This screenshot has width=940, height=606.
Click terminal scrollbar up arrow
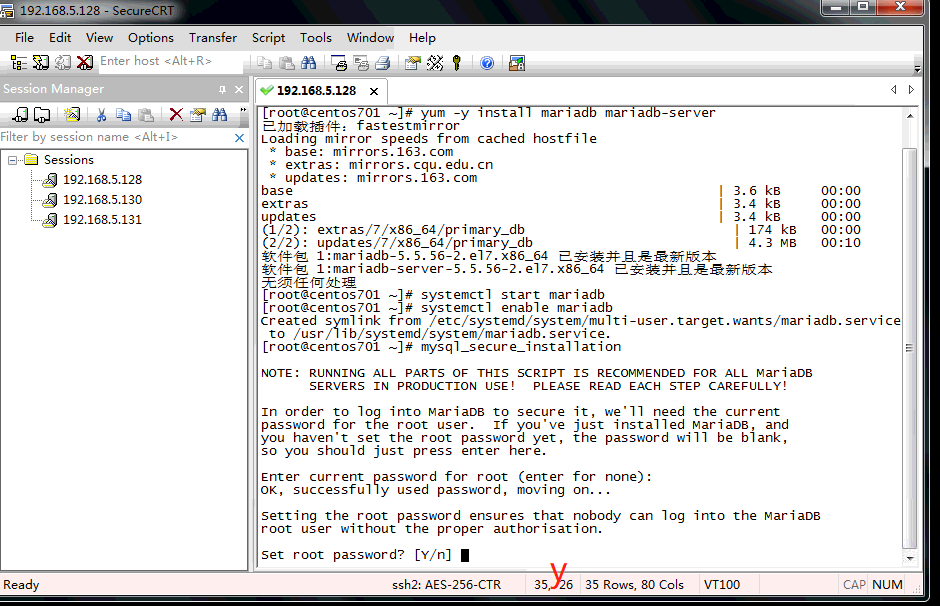[910, 116]
